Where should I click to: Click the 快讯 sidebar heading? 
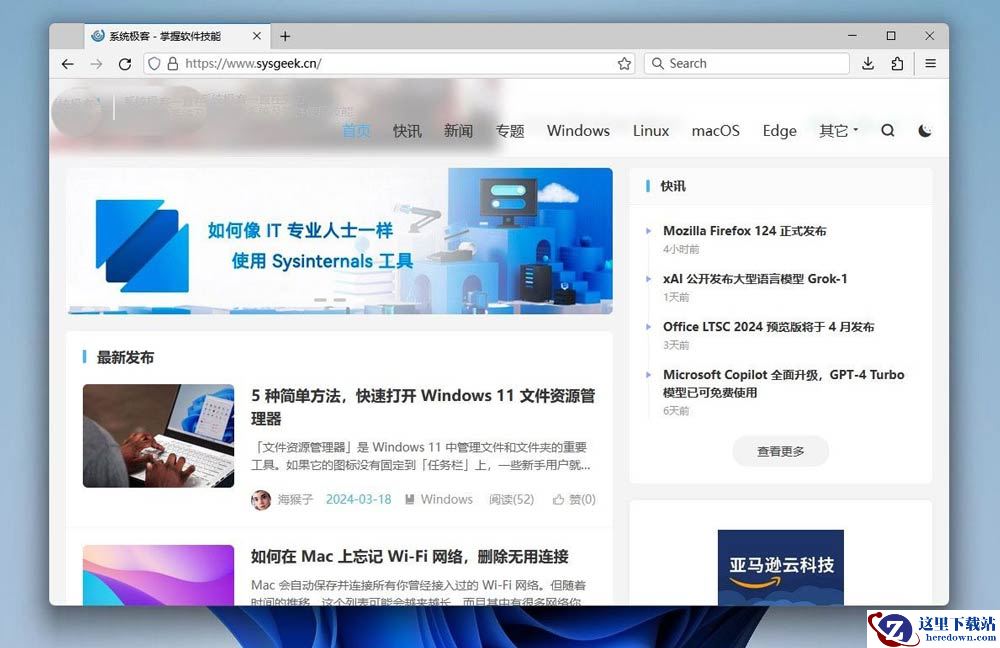pos(673,186)
